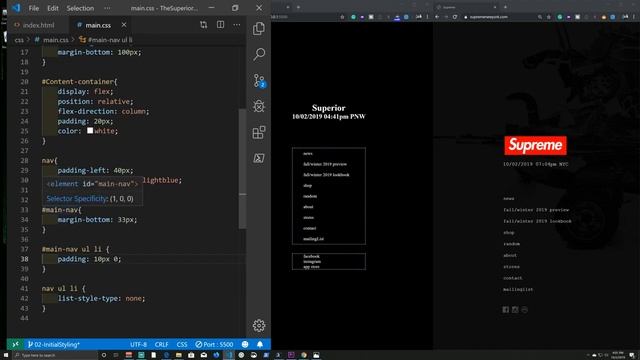The width and height of the screenshot is (640, 360).
Task: Click the Facebook icon on Supreme page
Action: pos(506,309)
